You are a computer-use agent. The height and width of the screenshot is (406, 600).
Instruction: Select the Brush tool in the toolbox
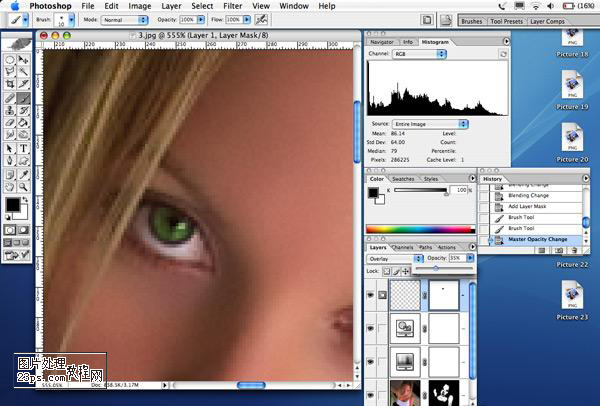[24, 98]
